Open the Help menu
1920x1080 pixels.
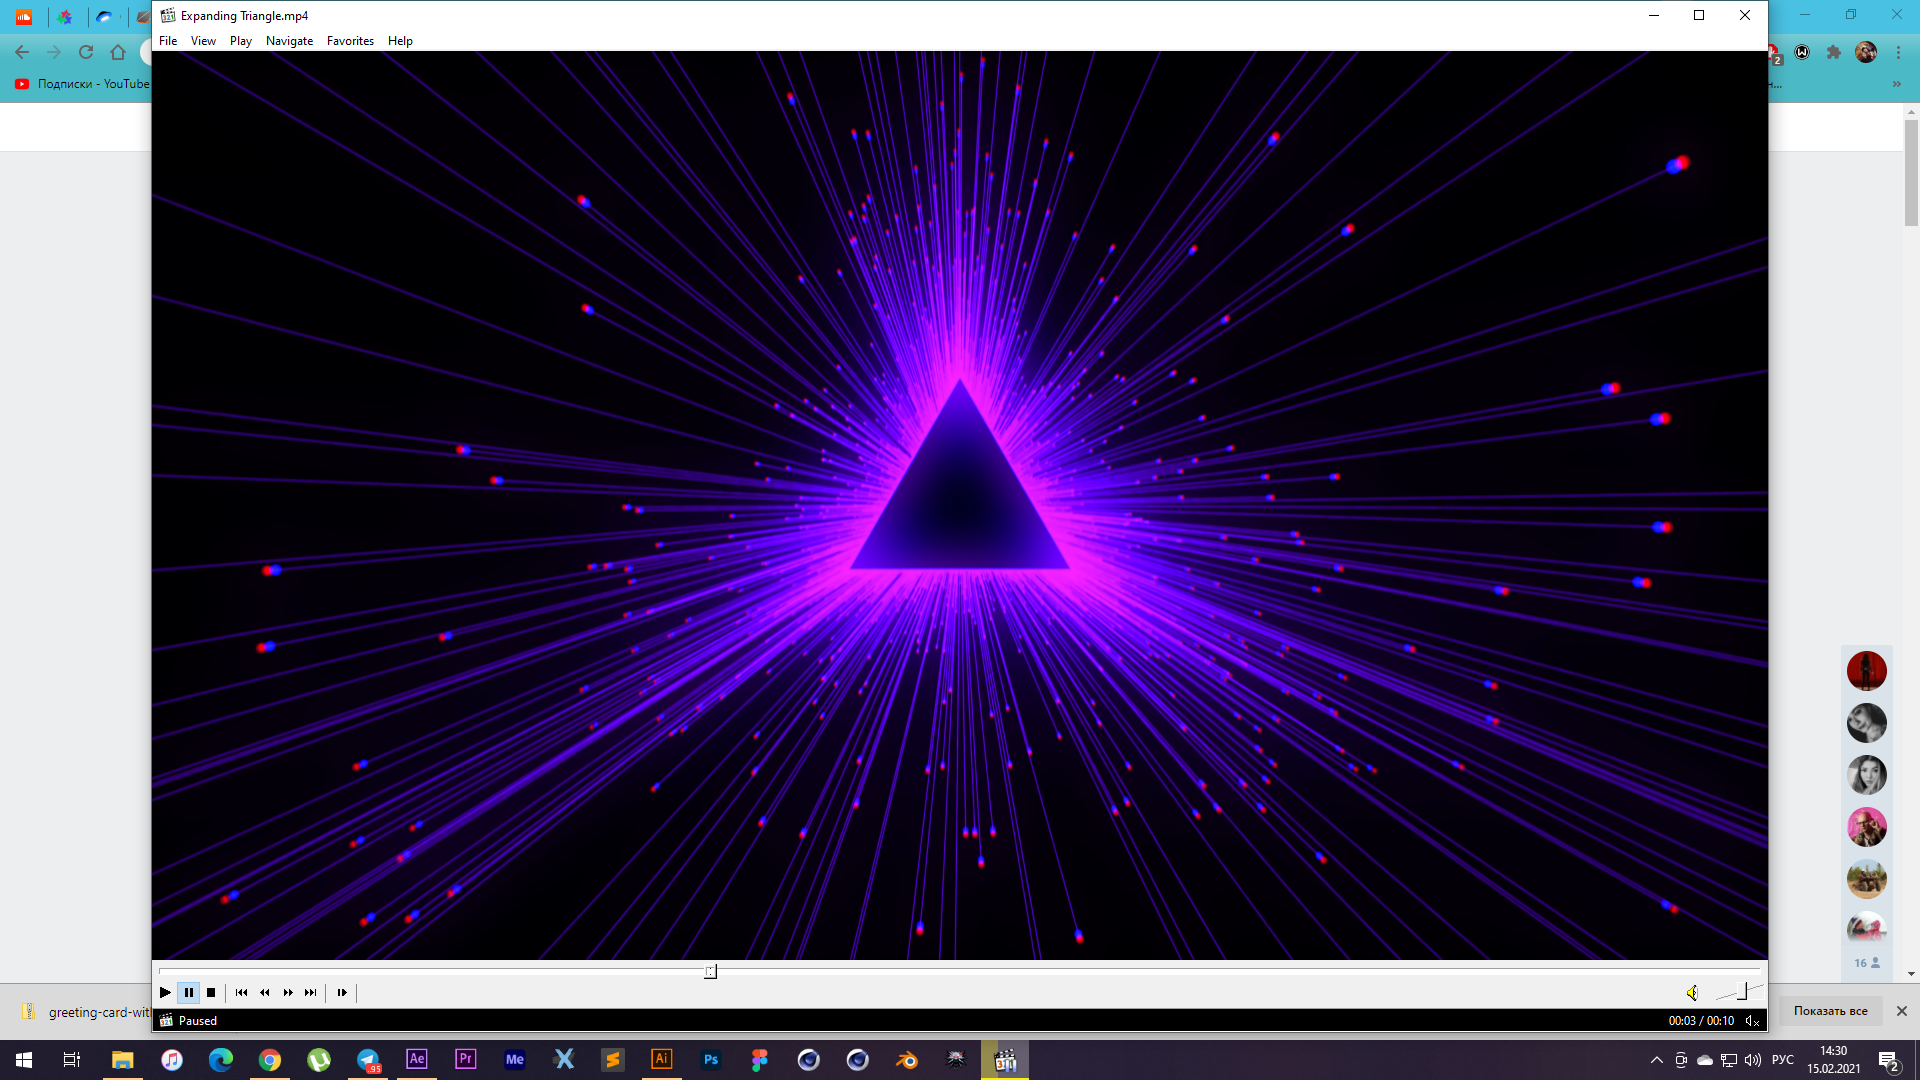pyautogui.click(x=400, y=41)
